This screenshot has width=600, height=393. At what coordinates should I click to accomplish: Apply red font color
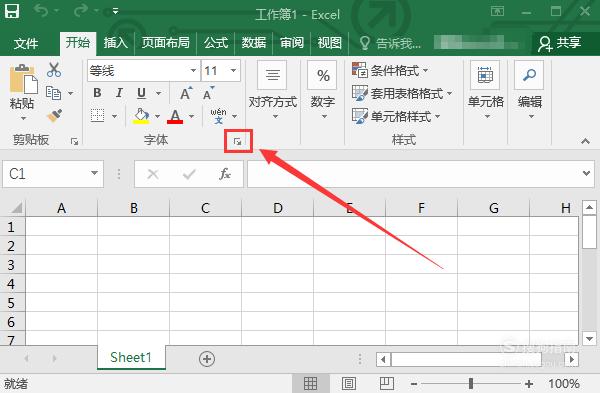[x=175, y=116]
